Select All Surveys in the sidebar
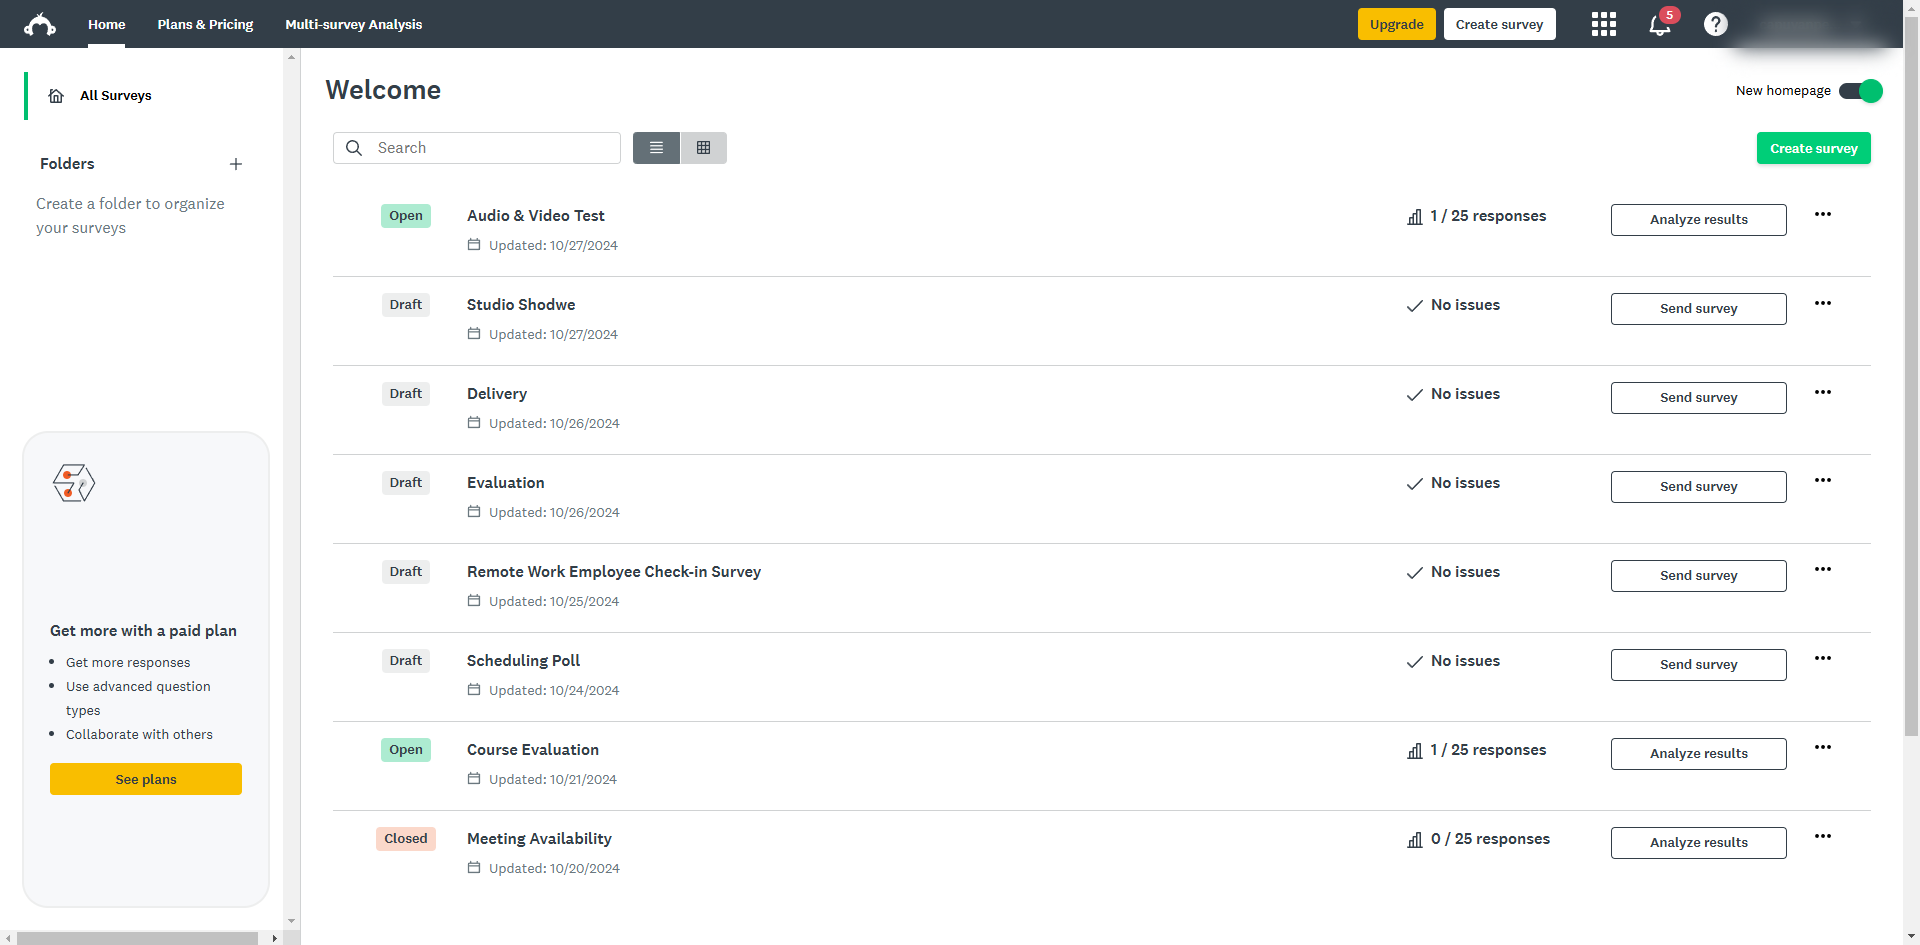 point(115,96)
